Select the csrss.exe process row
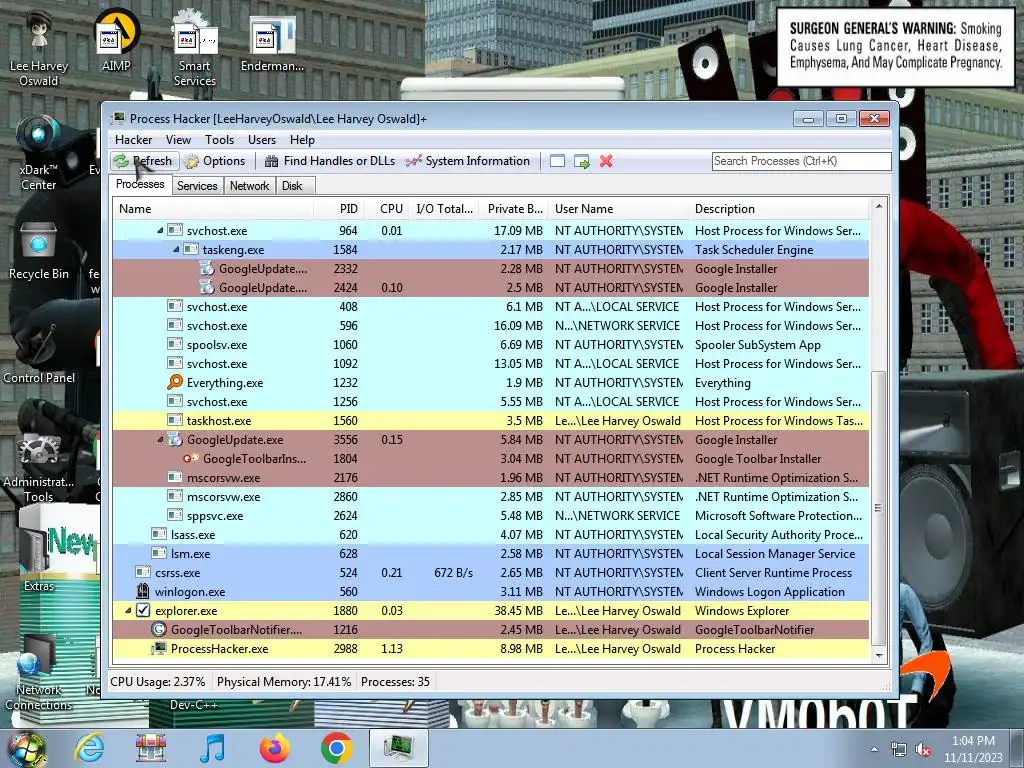Image resolution: width=1024 pixels, height=768 pixels. point(491,573)
